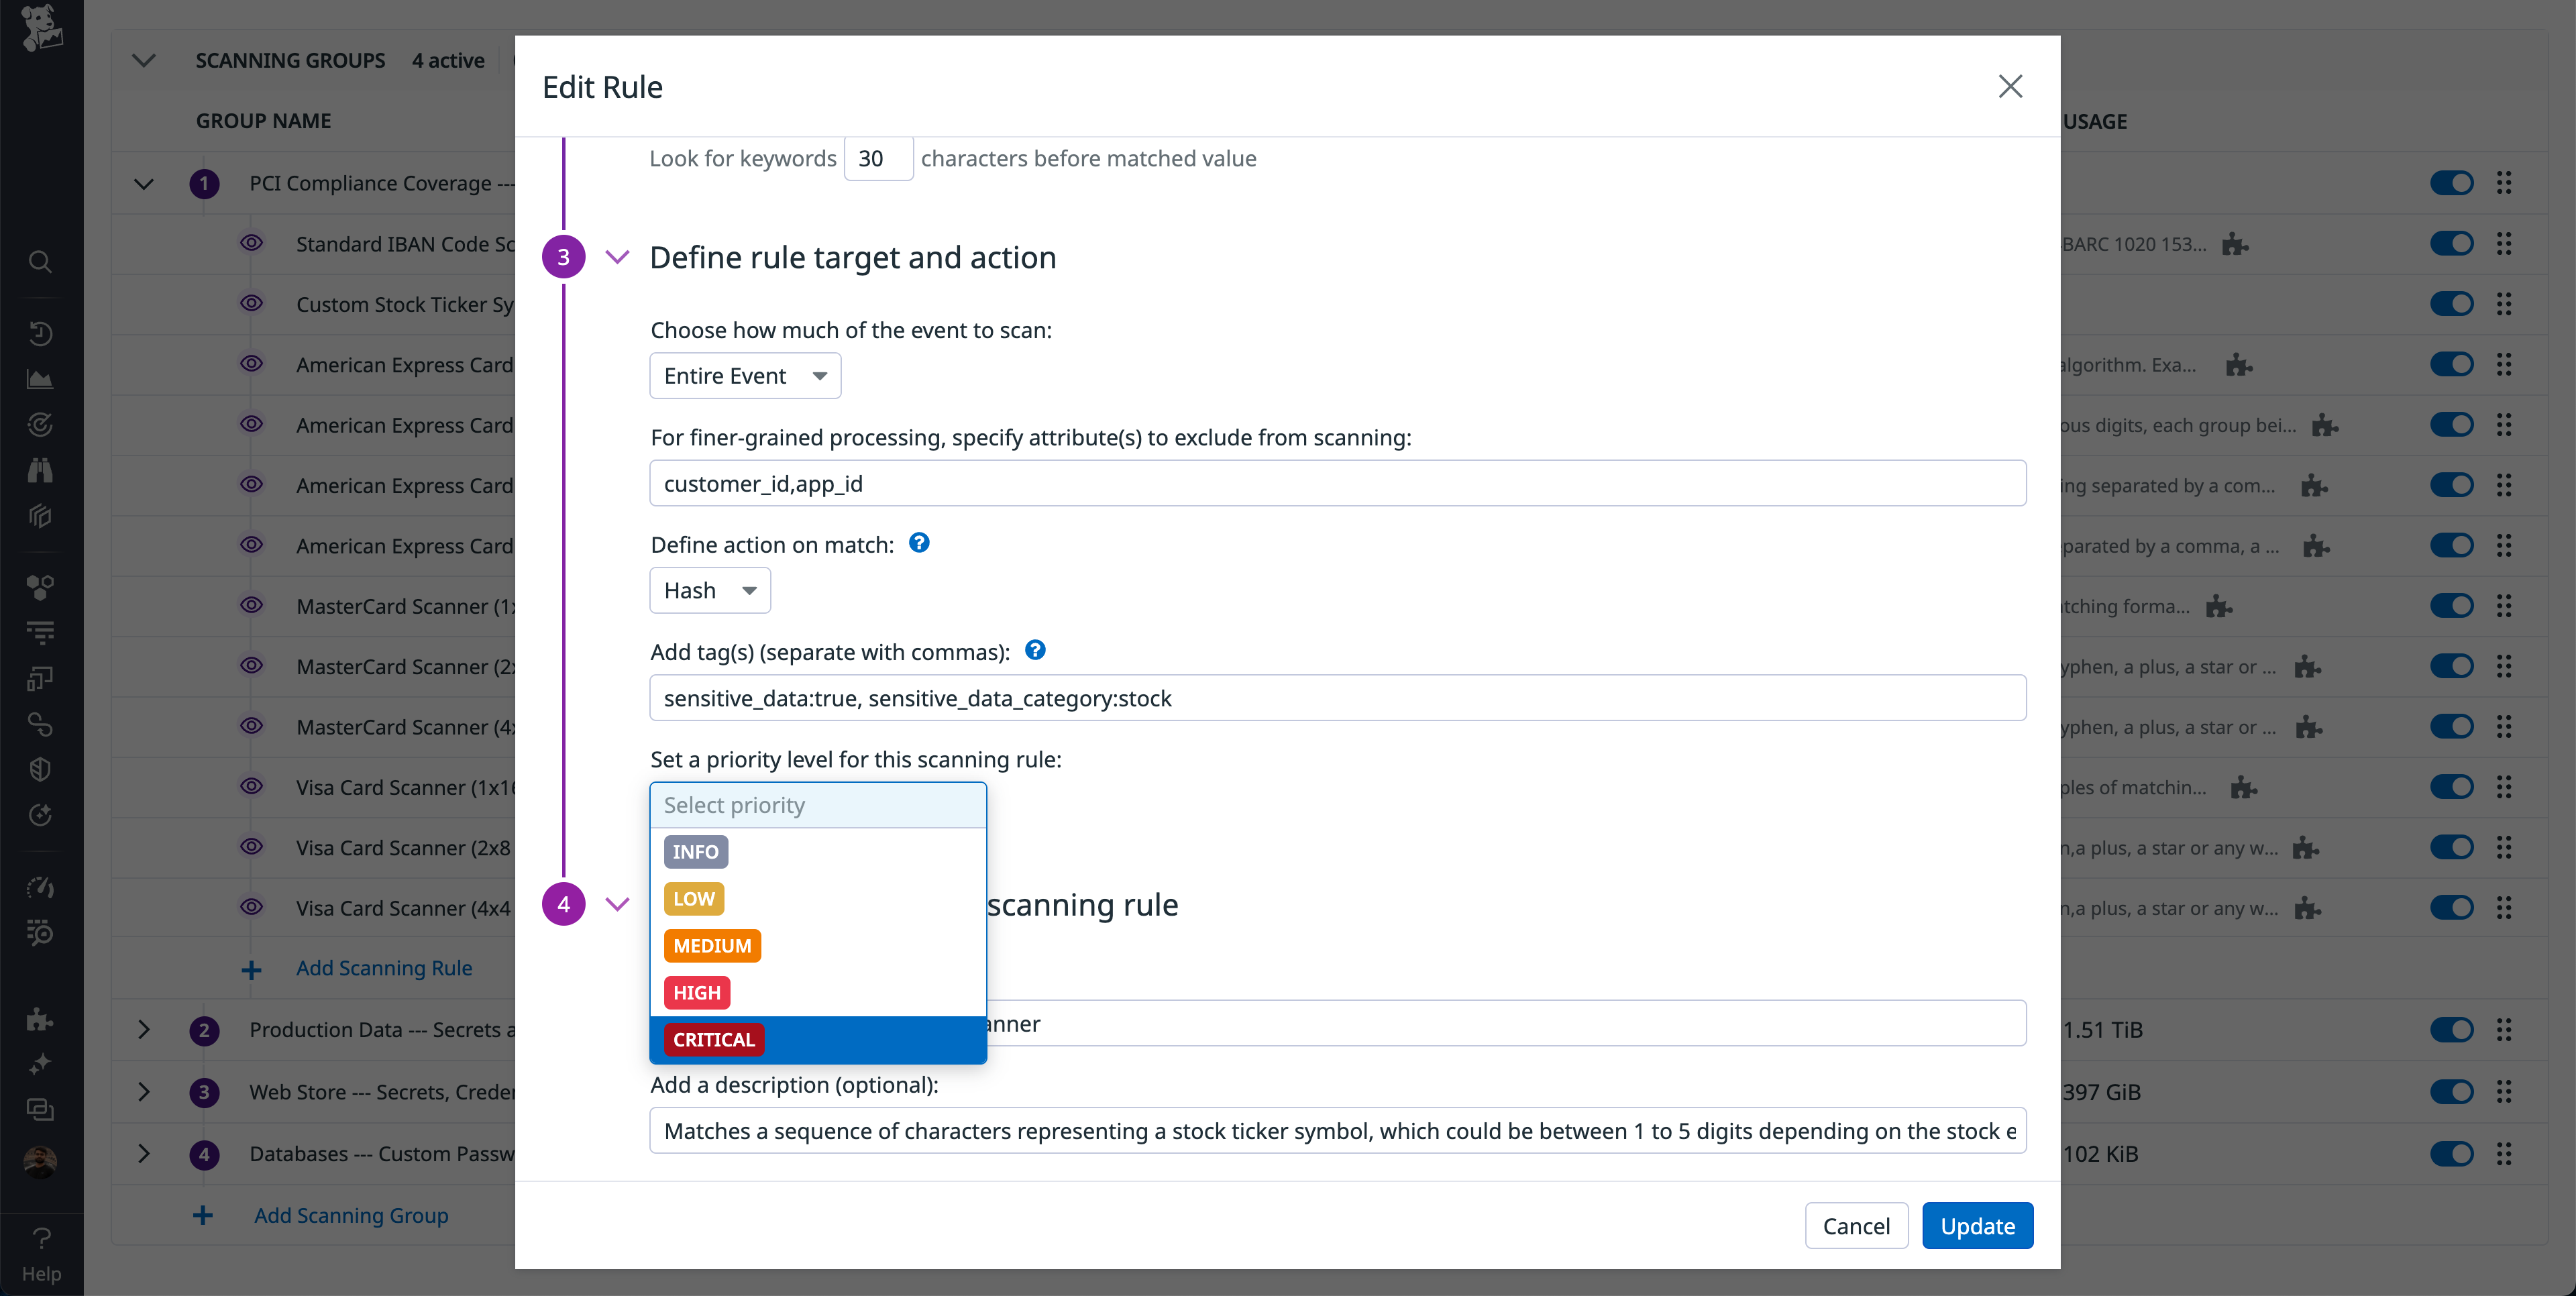Open the Monitors binoculars icon
This screenshot has width=2576, height=1296.
(40, 470)
